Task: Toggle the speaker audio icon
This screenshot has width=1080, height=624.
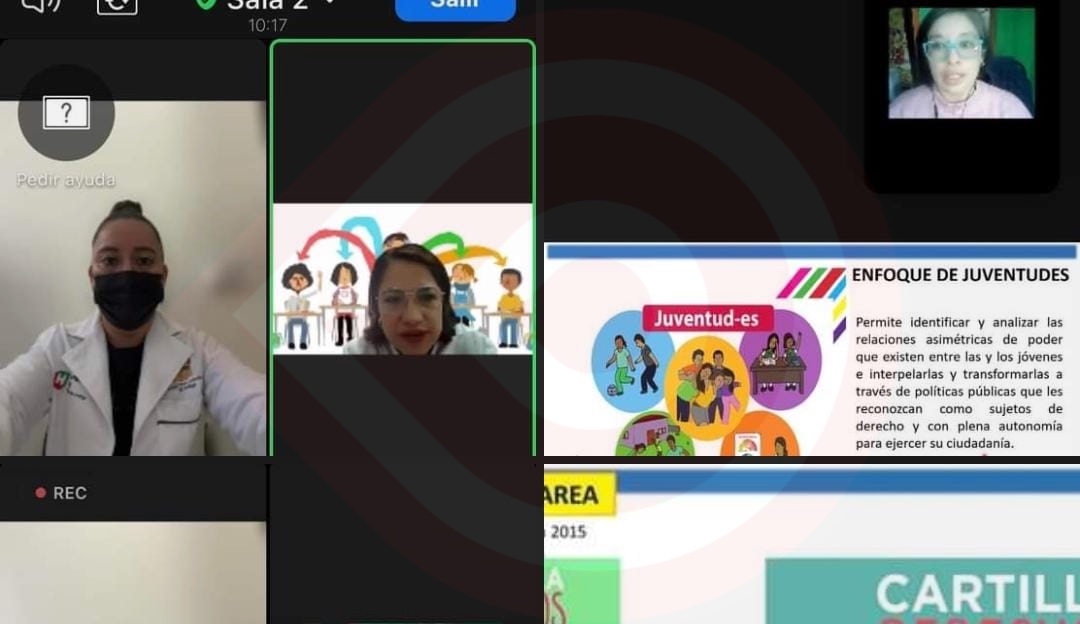Action: coord(40,5)
